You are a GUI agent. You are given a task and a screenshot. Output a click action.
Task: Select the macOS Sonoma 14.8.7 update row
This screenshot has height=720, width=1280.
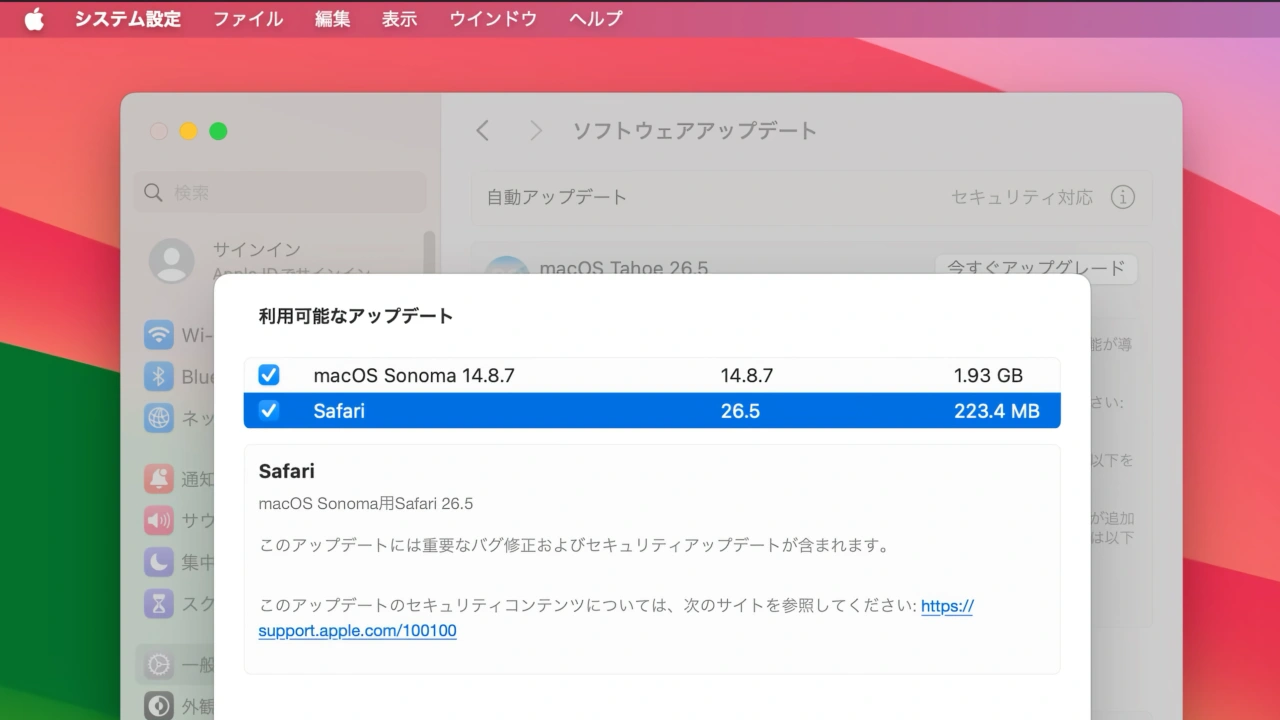652,375
